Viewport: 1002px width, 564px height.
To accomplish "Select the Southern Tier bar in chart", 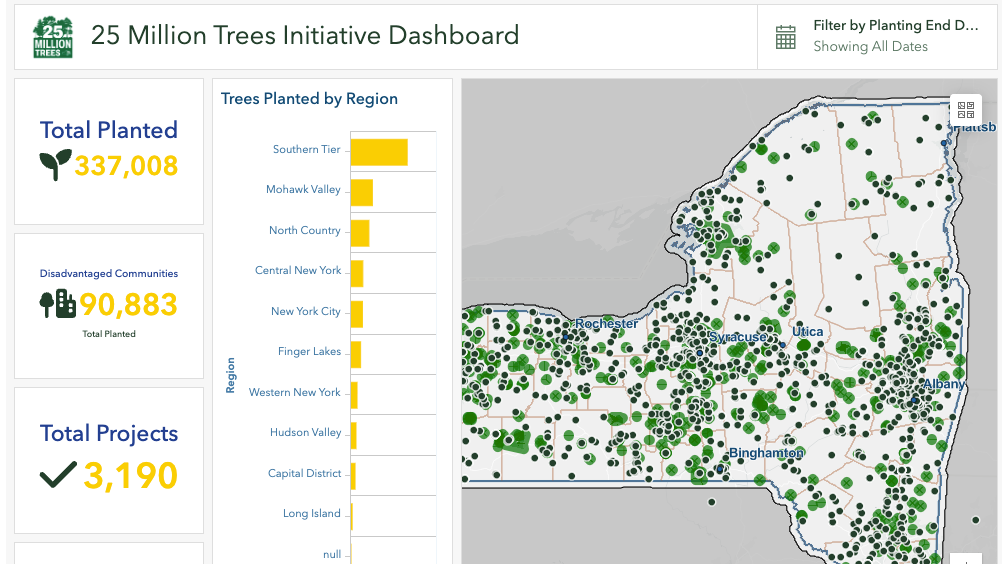I will (x=379, y=151).
